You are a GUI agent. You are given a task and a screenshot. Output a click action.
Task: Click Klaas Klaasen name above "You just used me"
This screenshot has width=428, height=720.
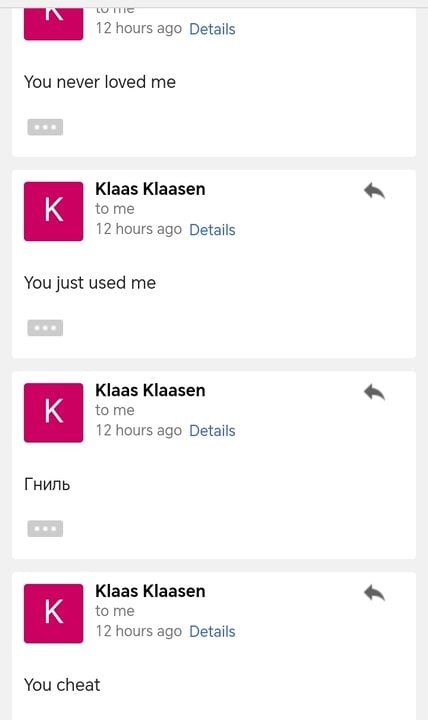pos(150,189)
